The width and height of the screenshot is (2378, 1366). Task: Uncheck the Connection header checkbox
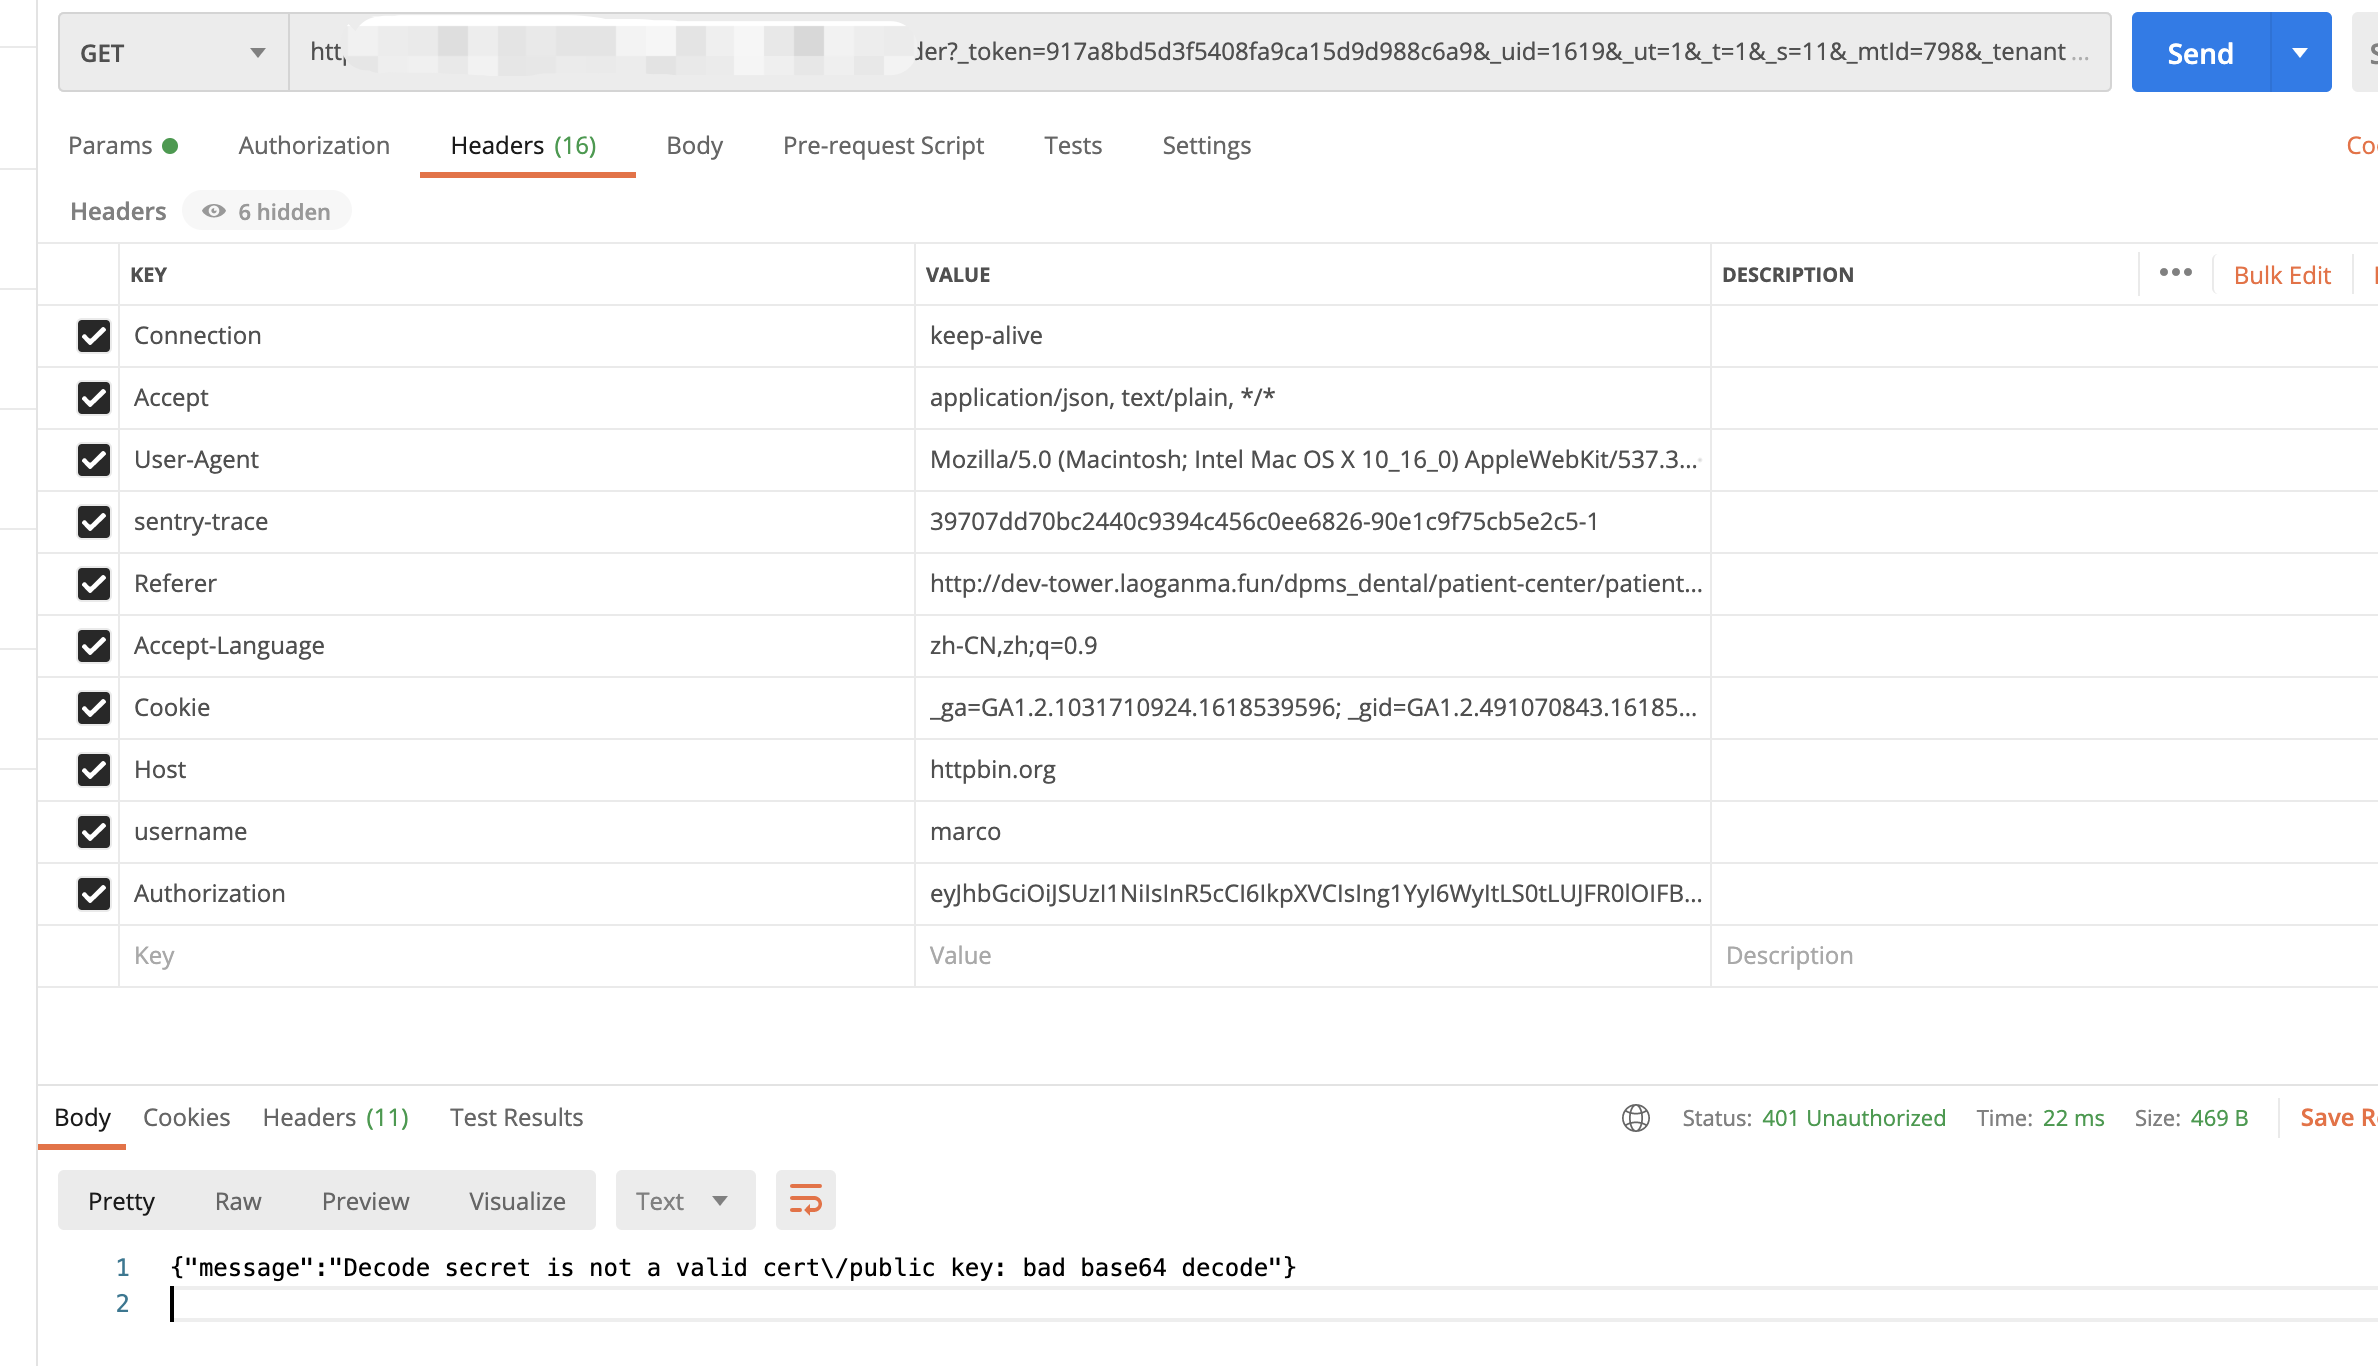click(94, 336)
